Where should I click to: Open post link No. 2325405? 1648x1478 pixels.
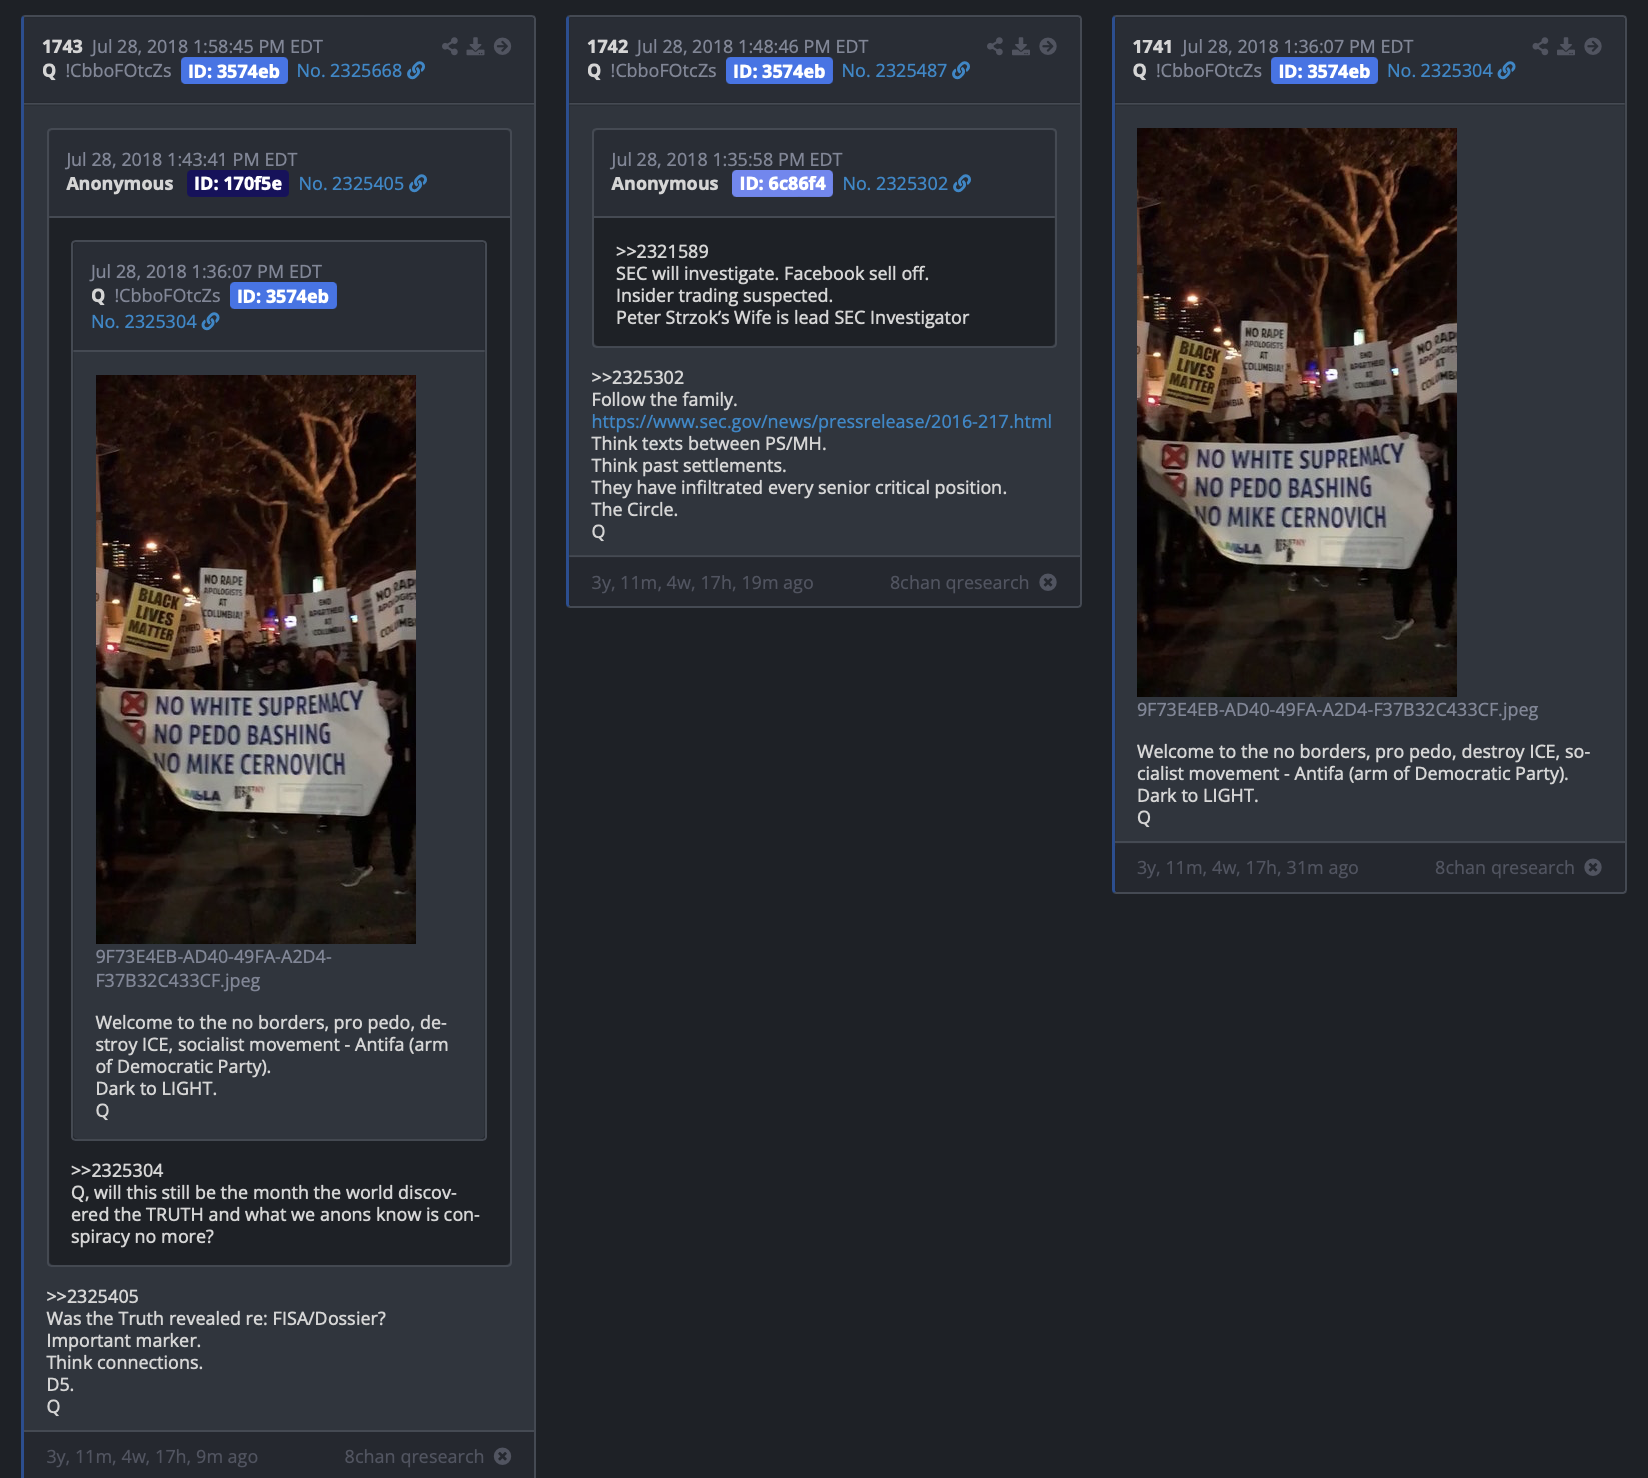click(x=351, y=183)
